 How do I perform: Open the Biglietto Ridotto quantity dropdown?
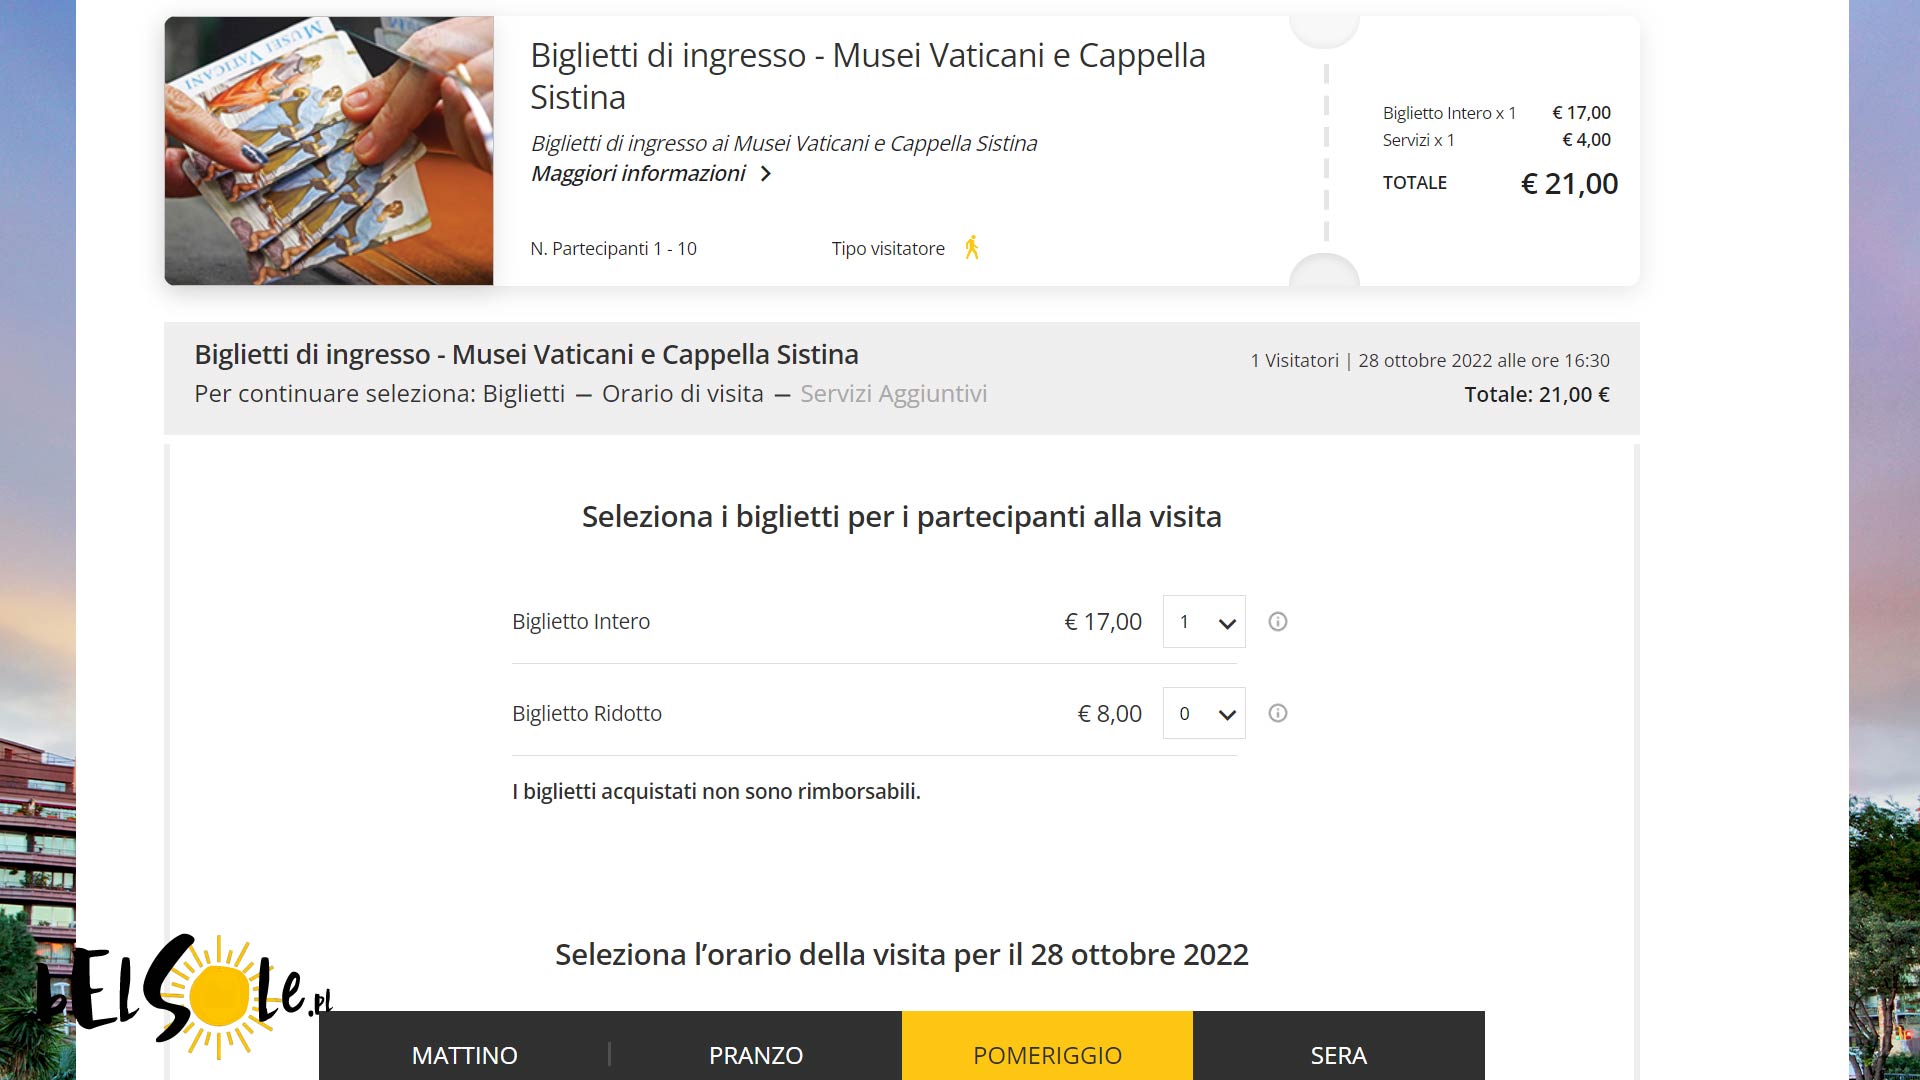pyautogui.click(x=1204, y=714)
